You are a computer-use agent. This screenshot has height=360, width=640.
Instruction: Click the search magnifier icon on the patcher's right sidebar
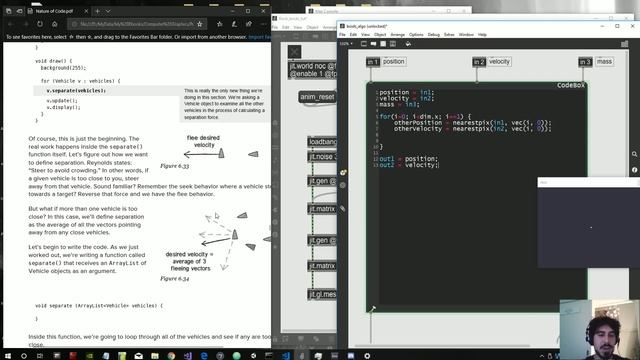click(x=634, y=154)
